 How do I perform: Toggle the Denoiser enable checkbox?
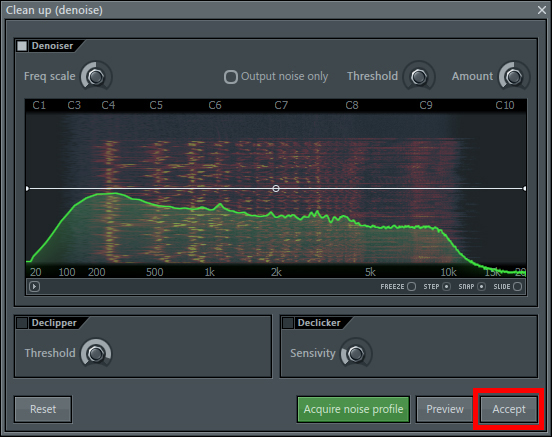[22, 46]
